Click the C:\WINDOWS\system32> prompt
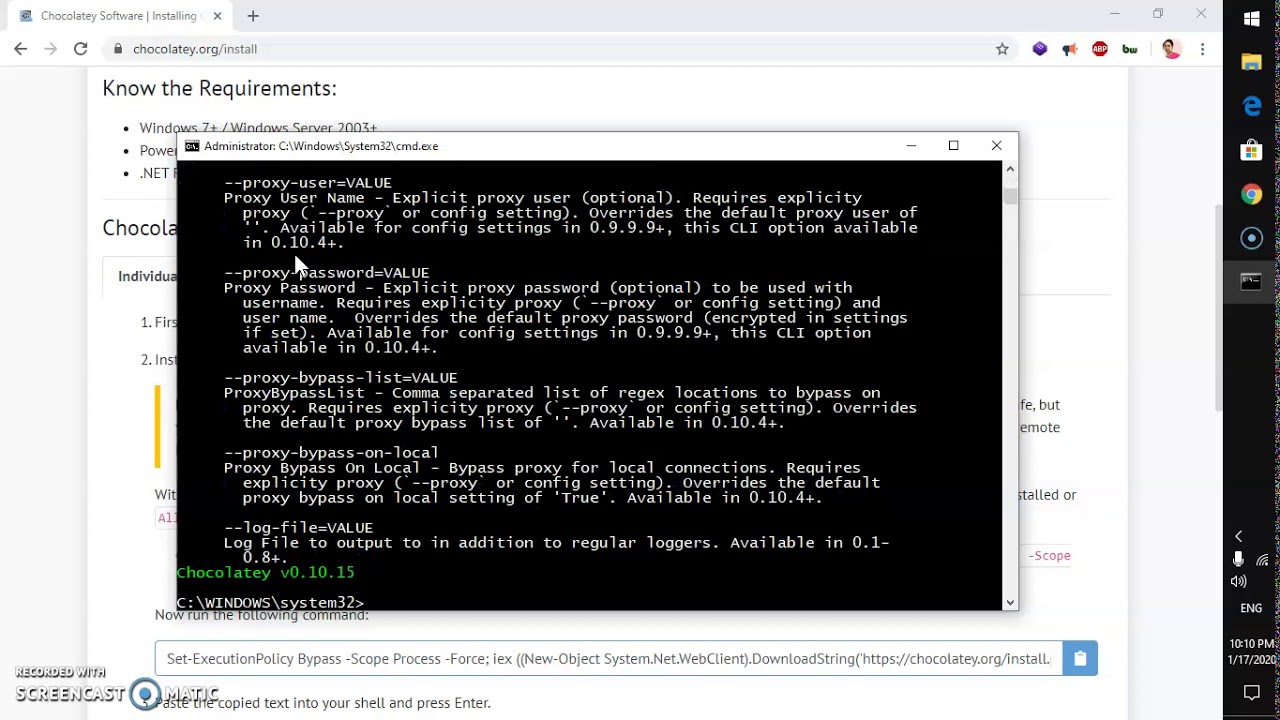 pos(270,603)
